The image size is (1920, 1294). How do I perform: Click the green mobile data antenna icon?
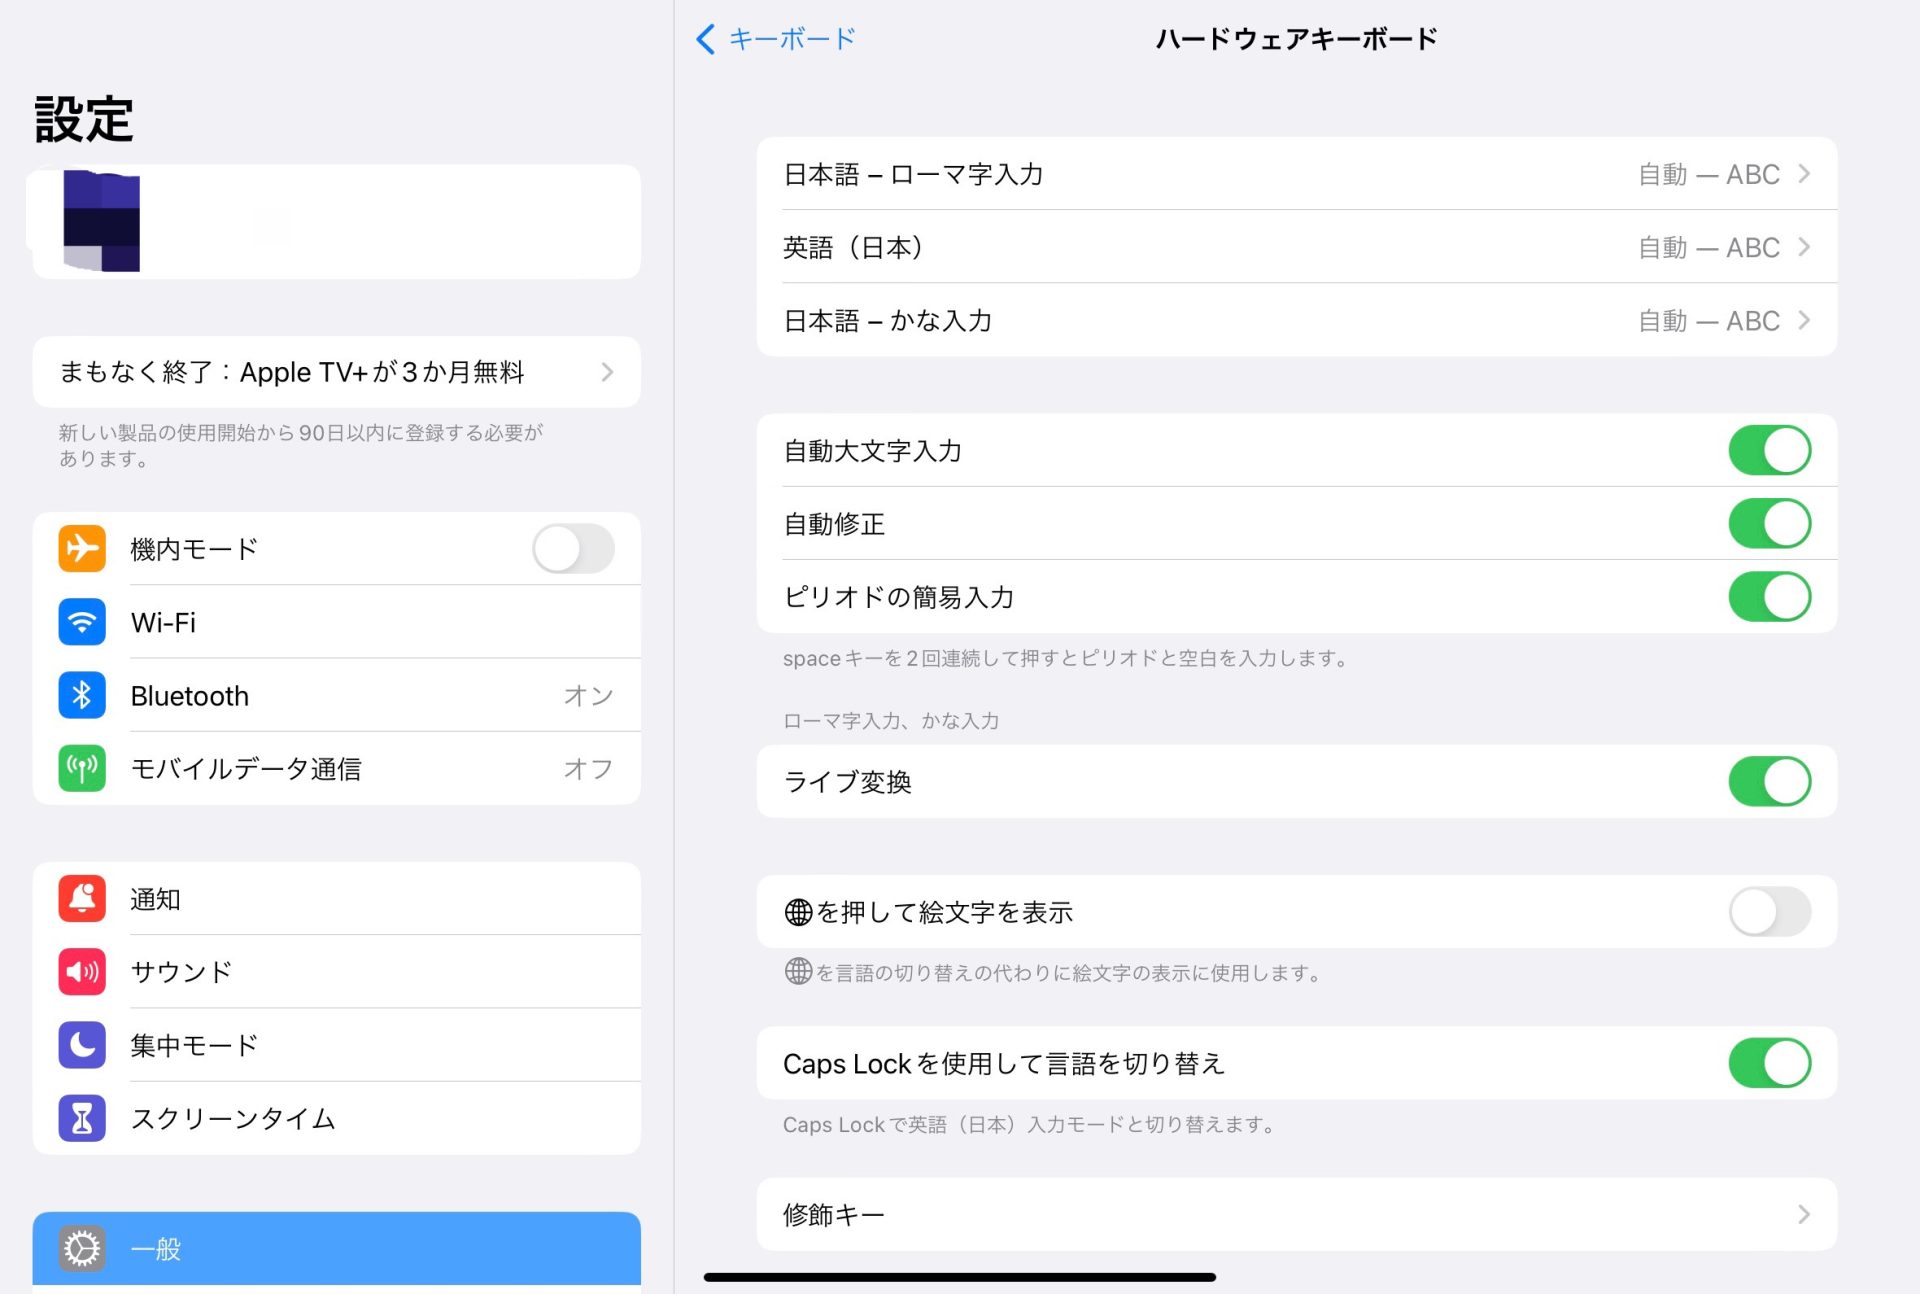[82, 768]
